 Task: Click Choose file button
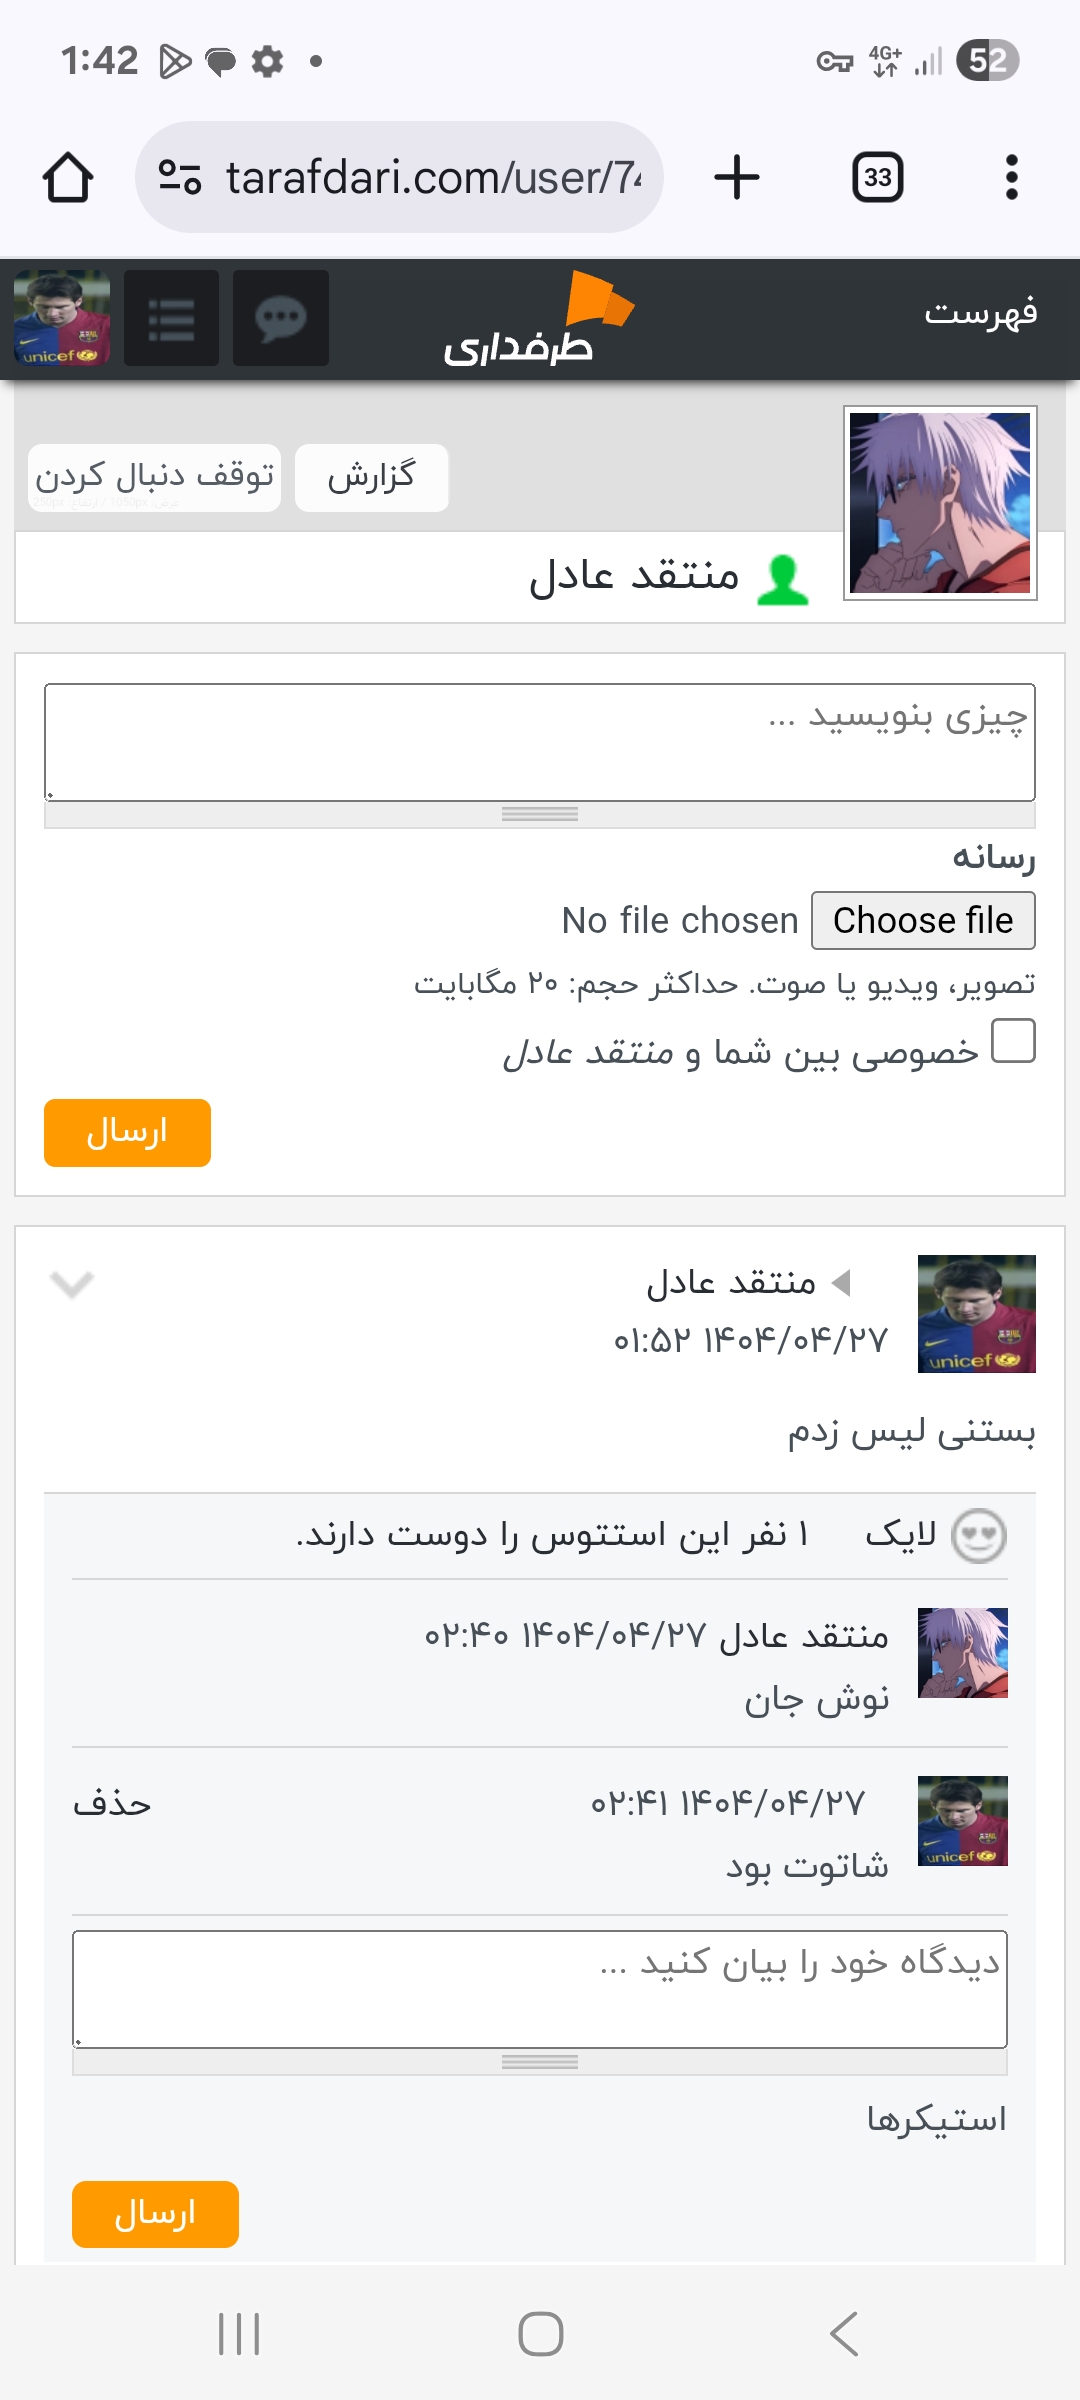(923, 920)
